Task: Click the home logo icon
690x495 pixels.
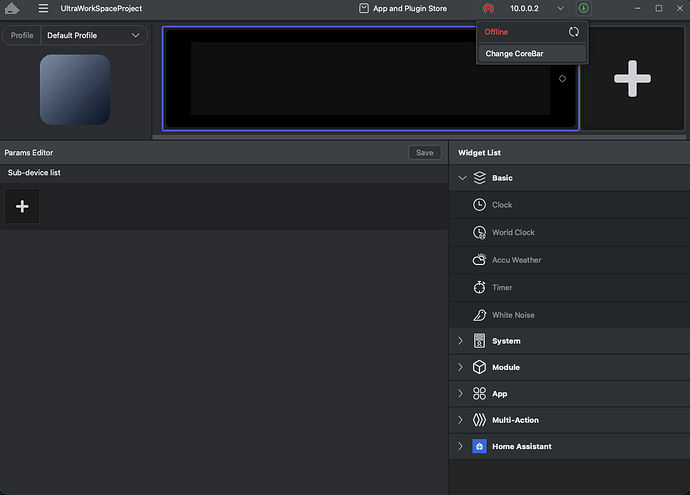Action: pos(12,8)
